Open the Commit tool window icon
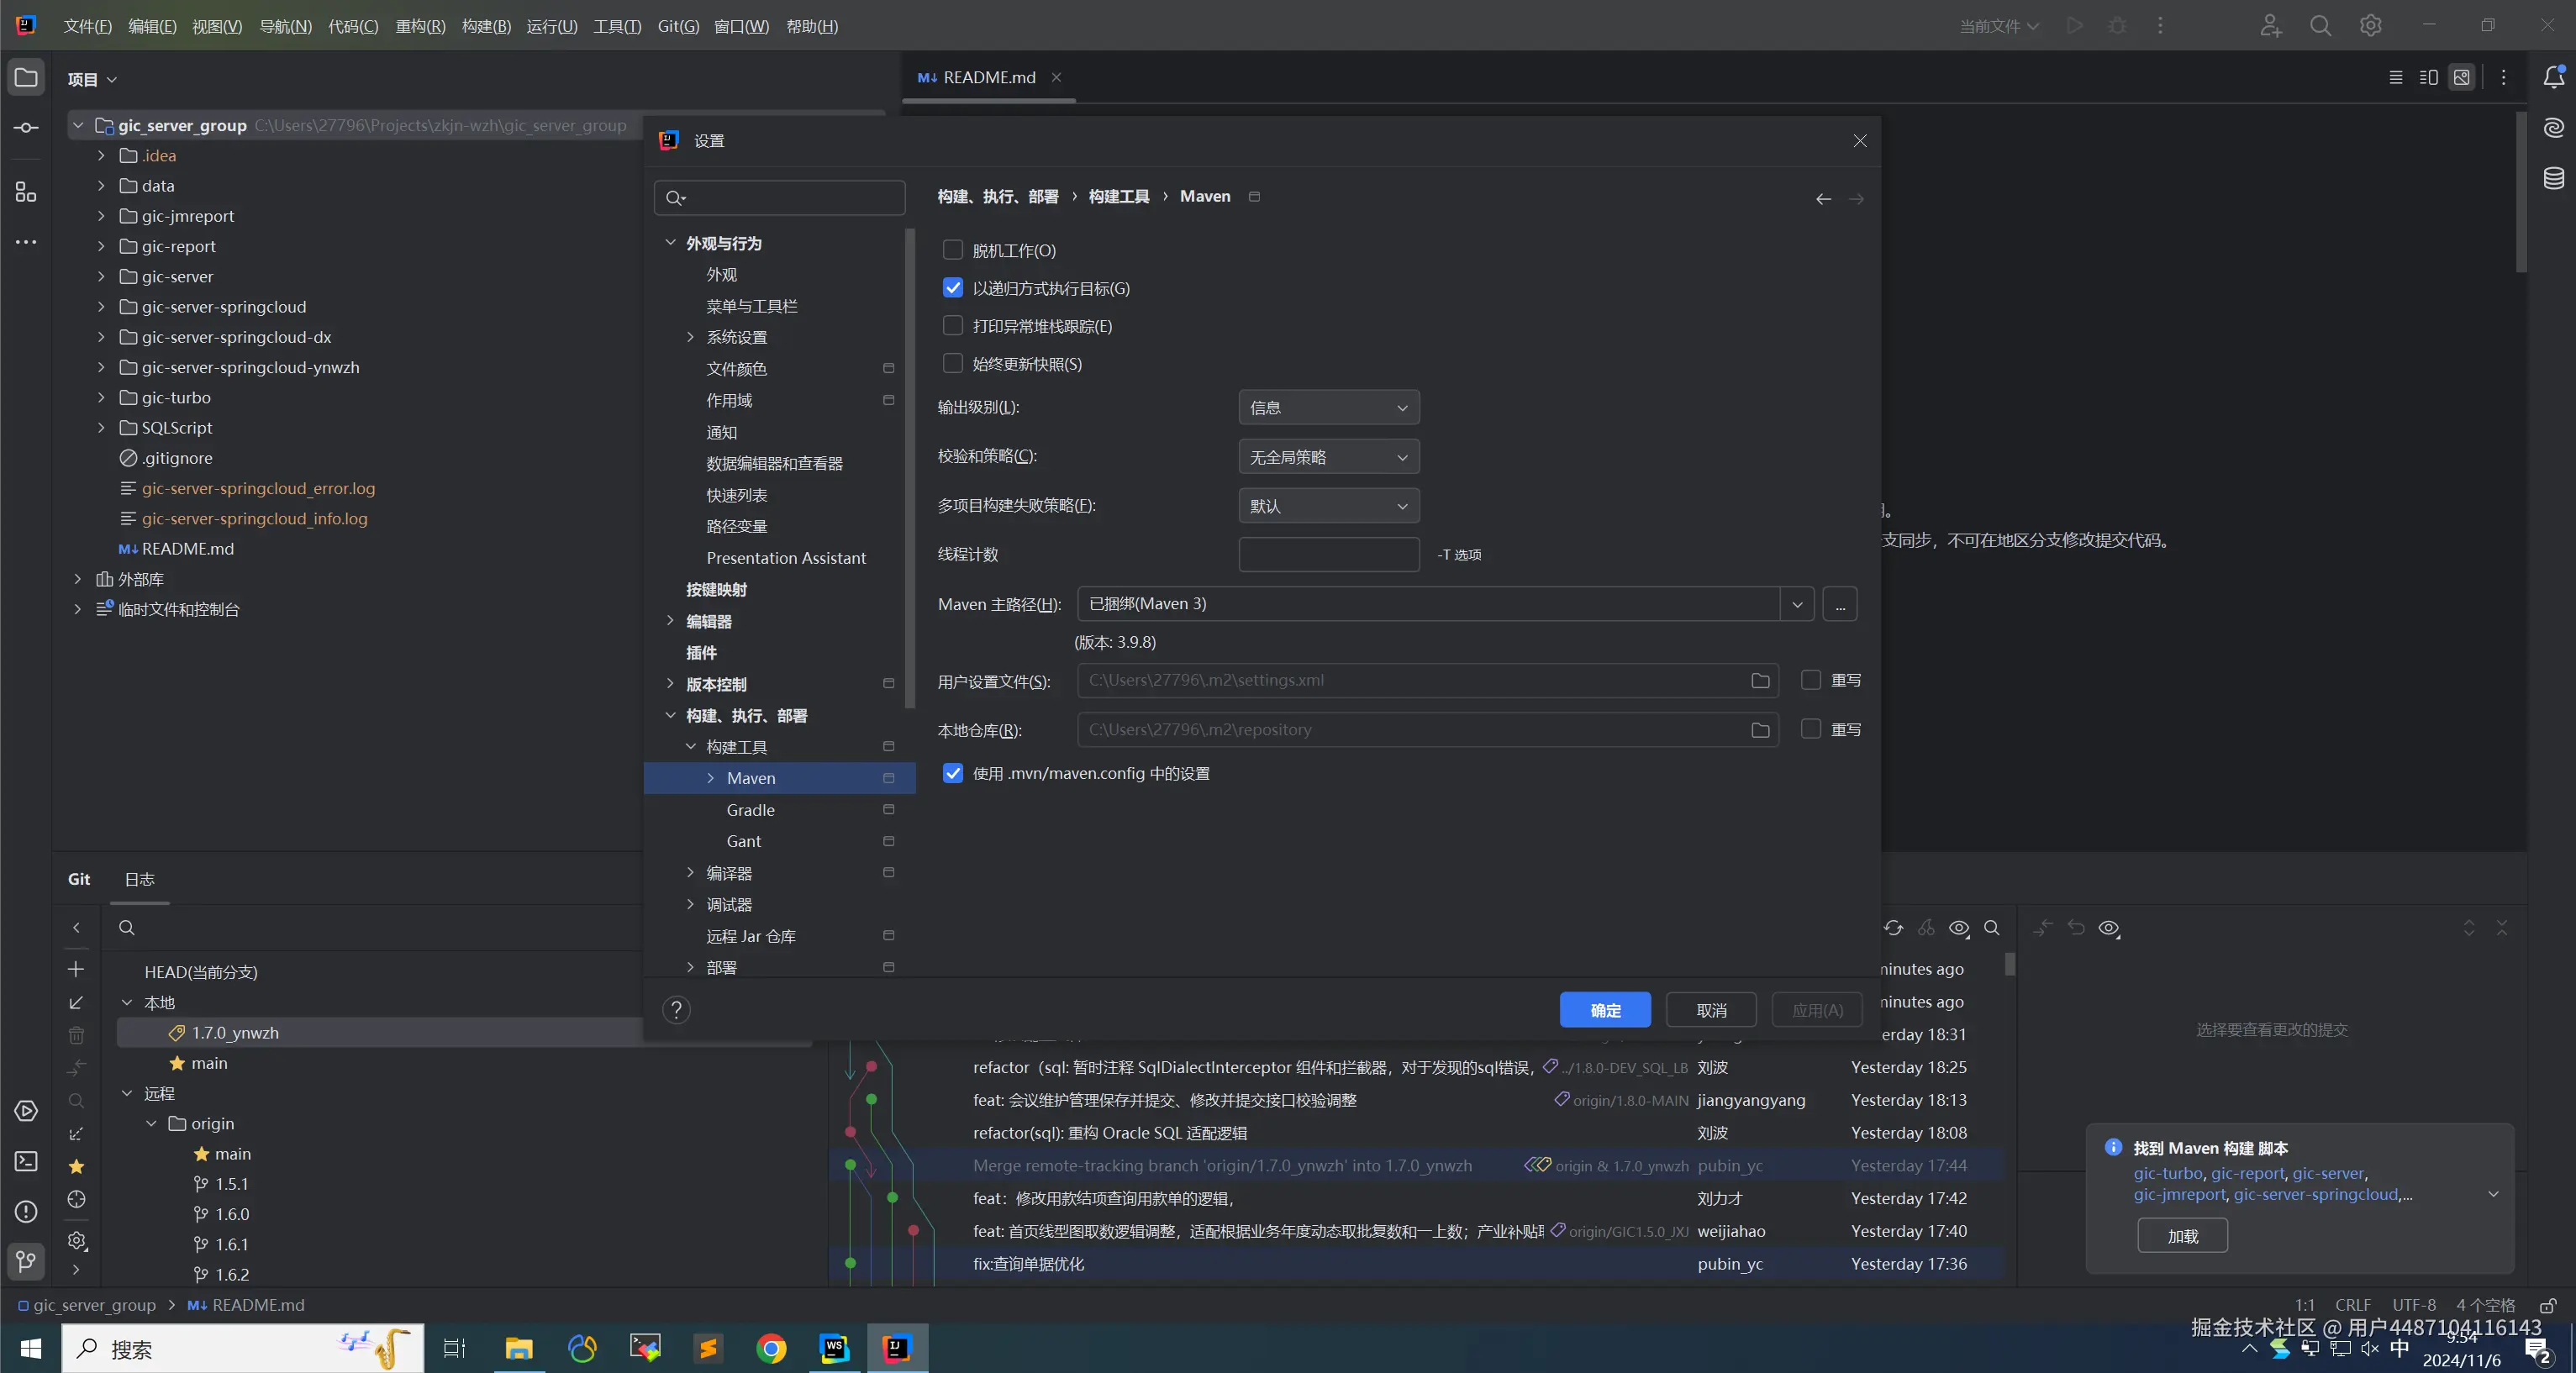 click(x=26, y=128)
